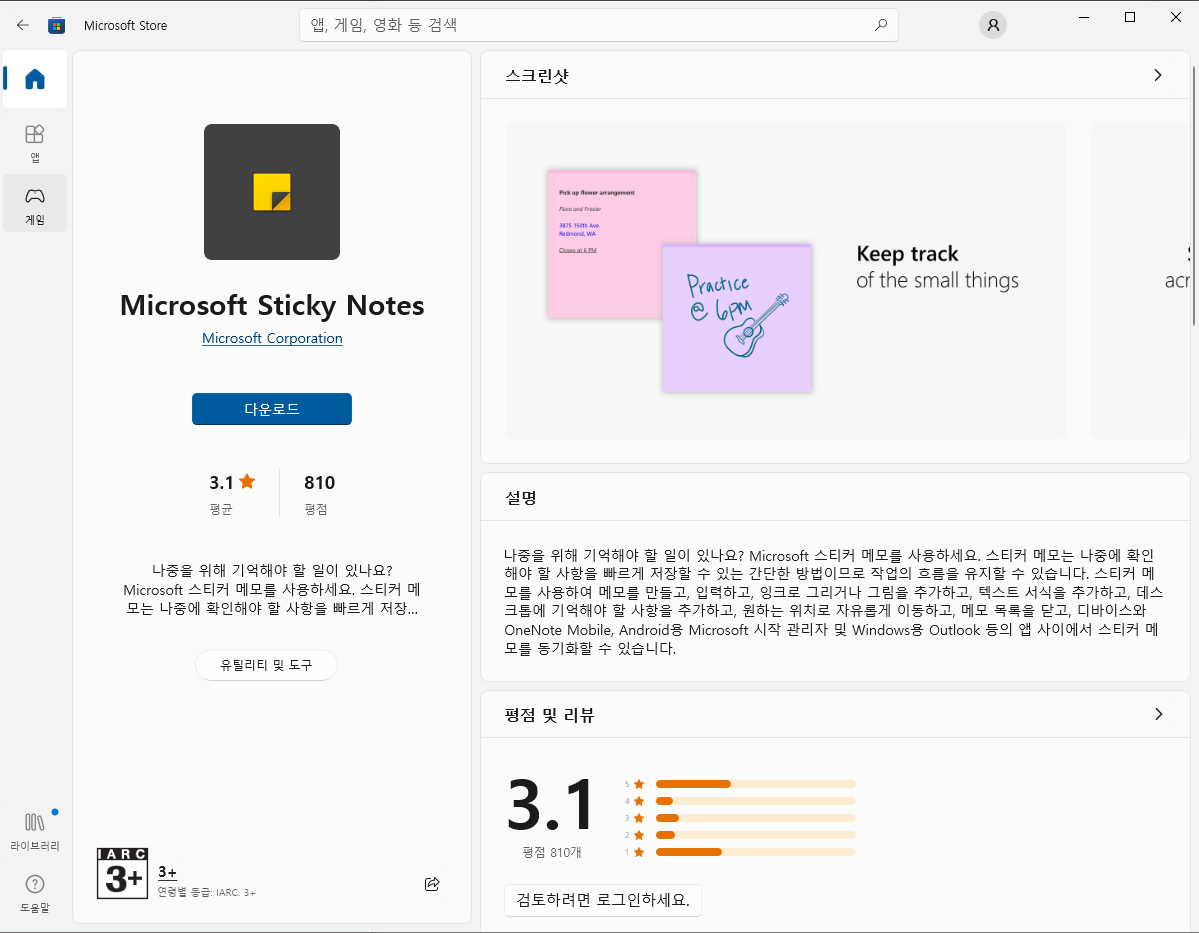Click the 설명 section heading
Screen dimensions: 1199x933
click(521, 498)
